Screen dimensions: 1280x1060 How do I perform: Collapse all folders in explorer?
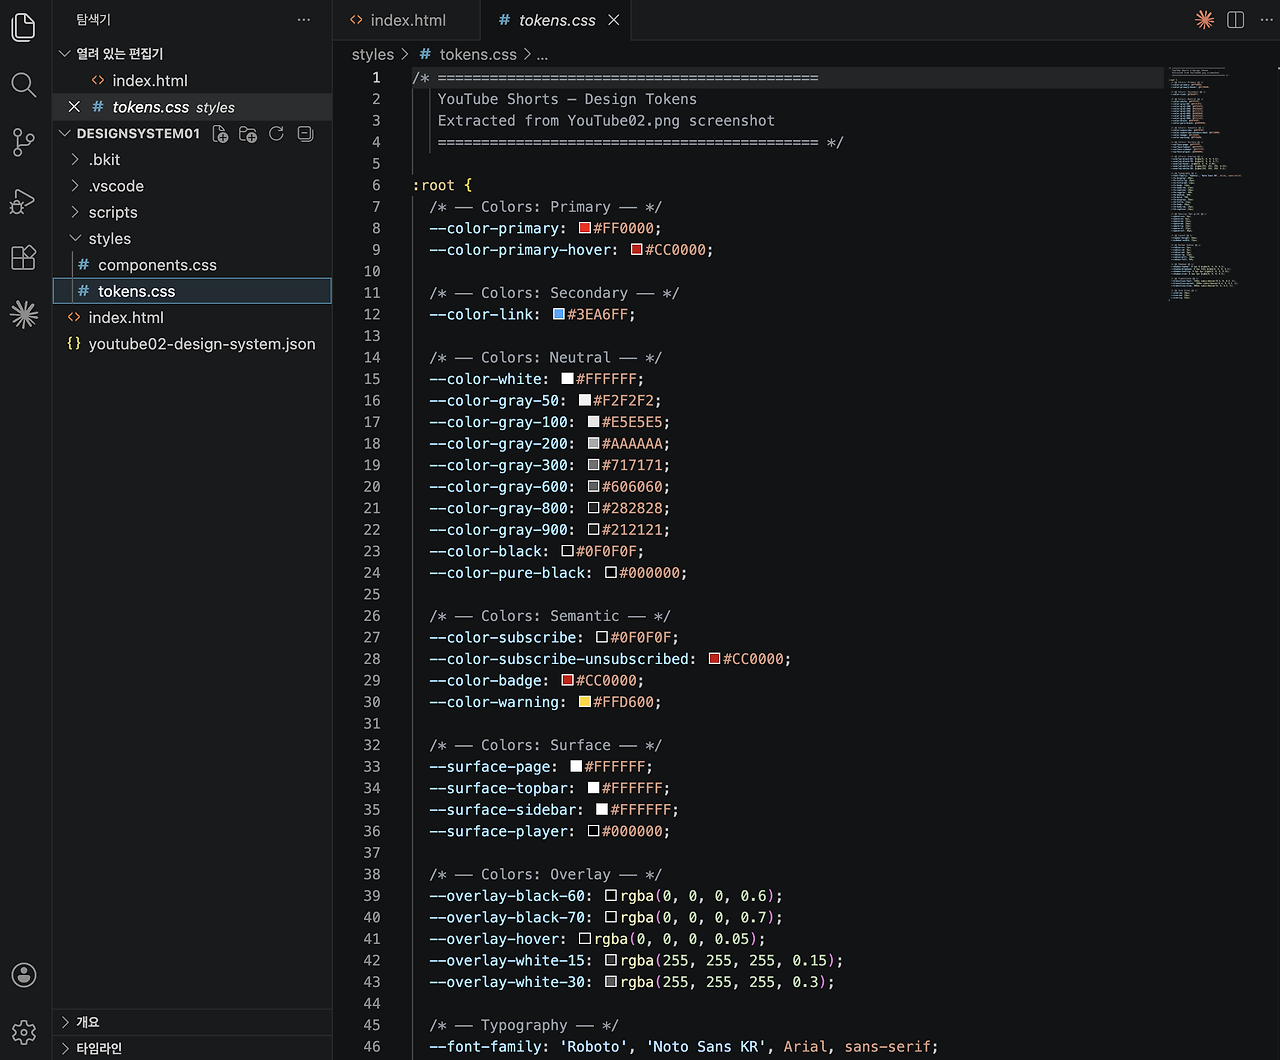coord(305,134)
